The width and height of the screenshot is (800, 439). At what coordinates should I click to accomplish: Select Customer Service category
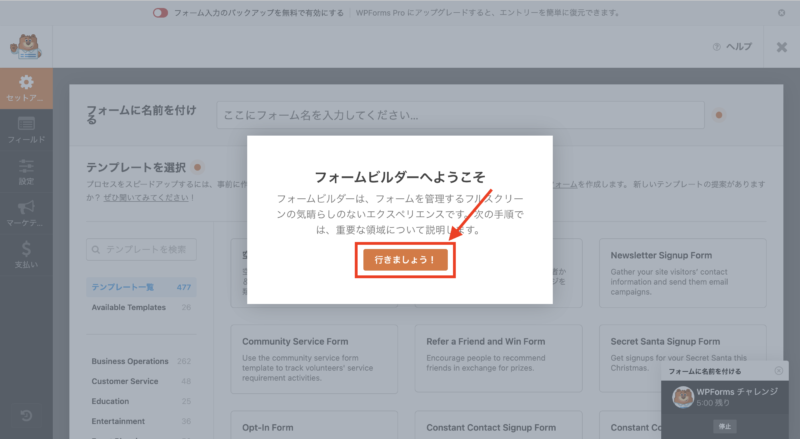click(x=141, y=381)
